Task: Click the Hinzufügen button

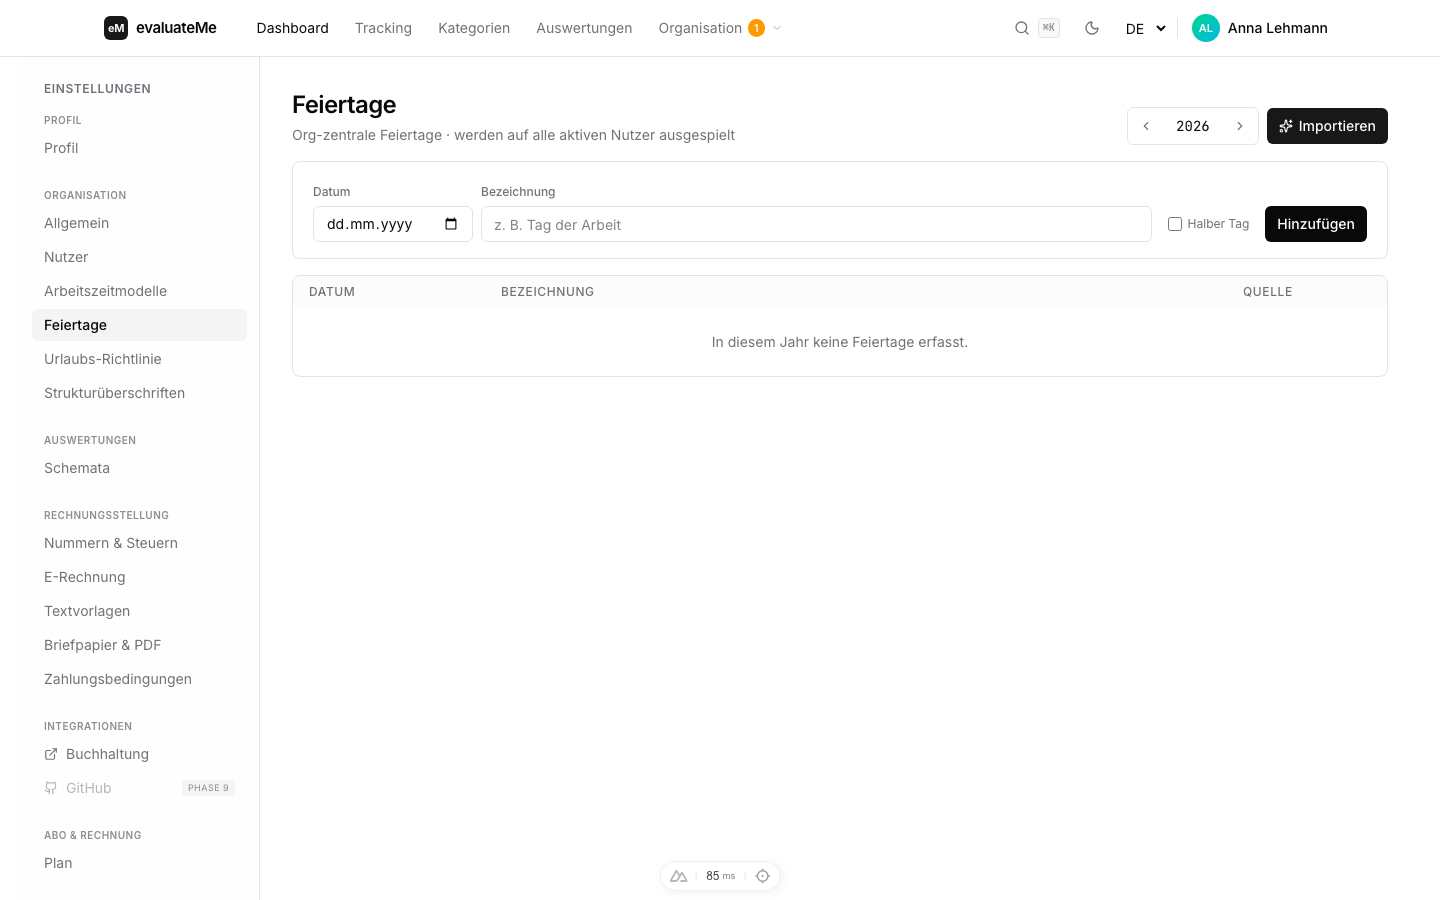Action: pos(1316,224)
